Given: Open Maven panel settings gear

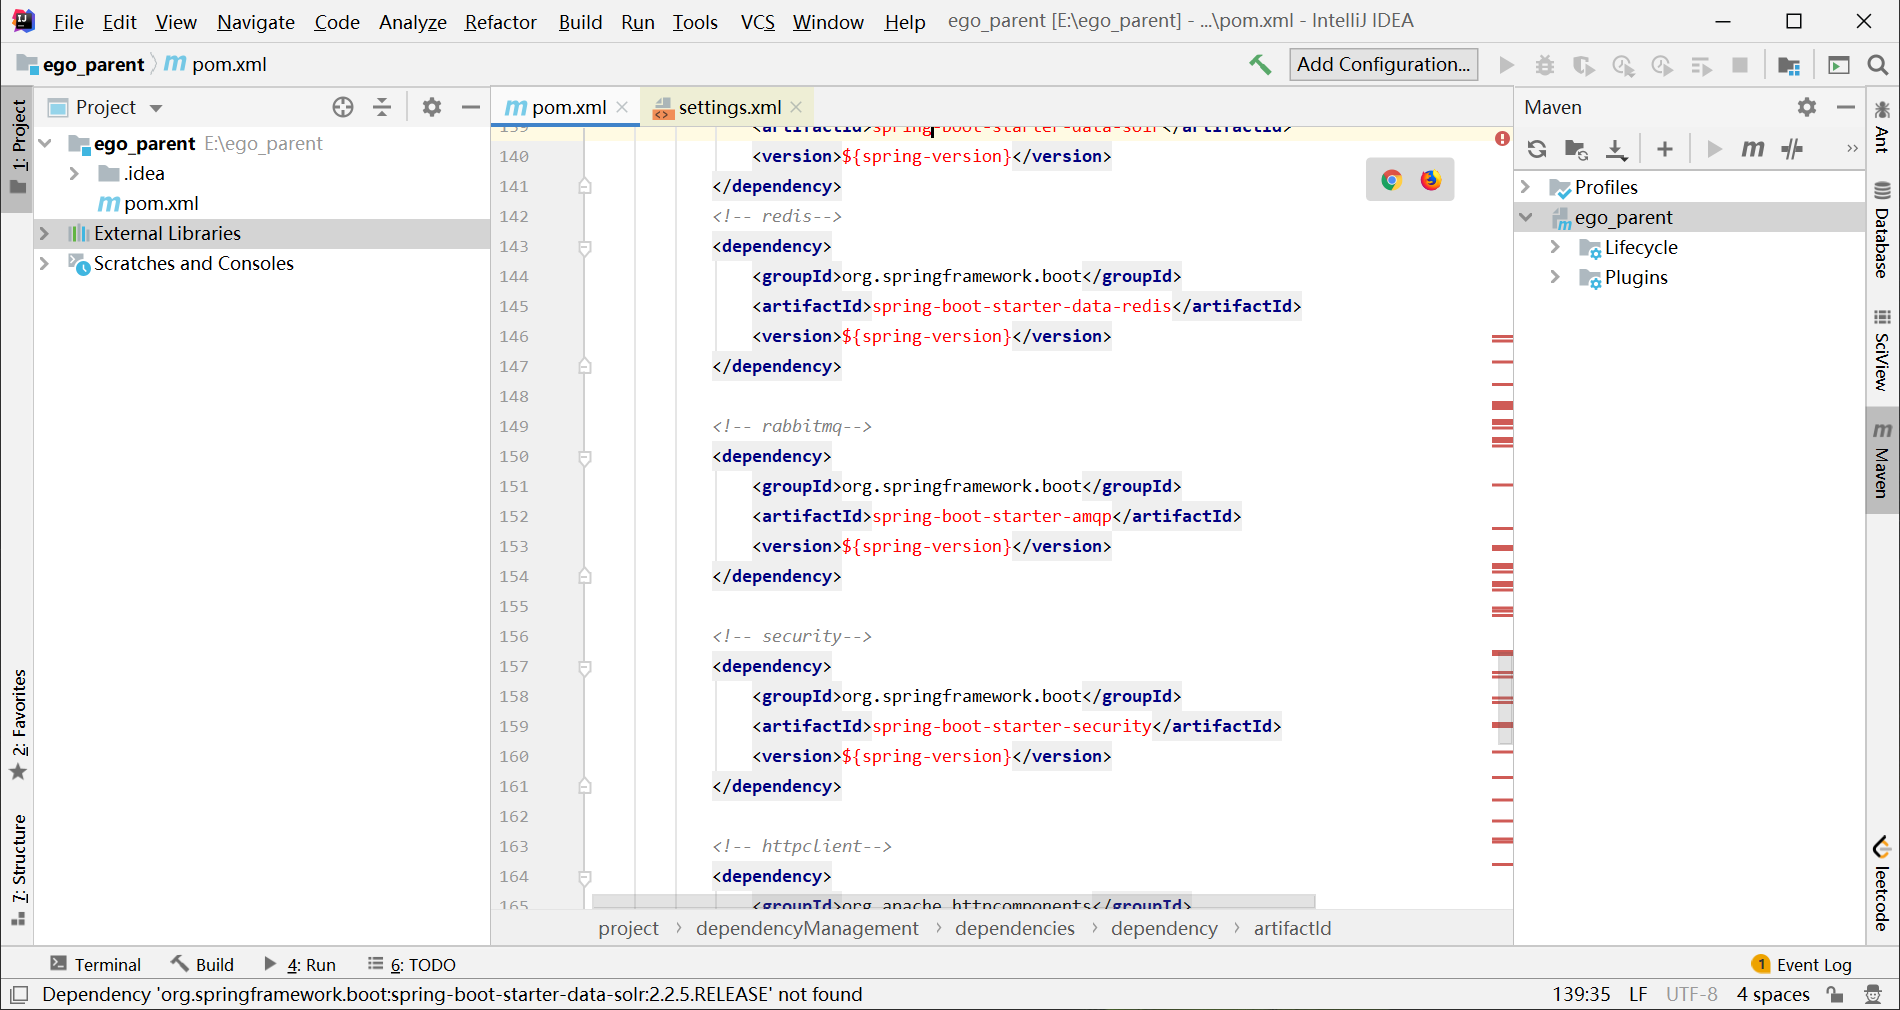Looking at the screenshot, I should [x=1807, y=107].
